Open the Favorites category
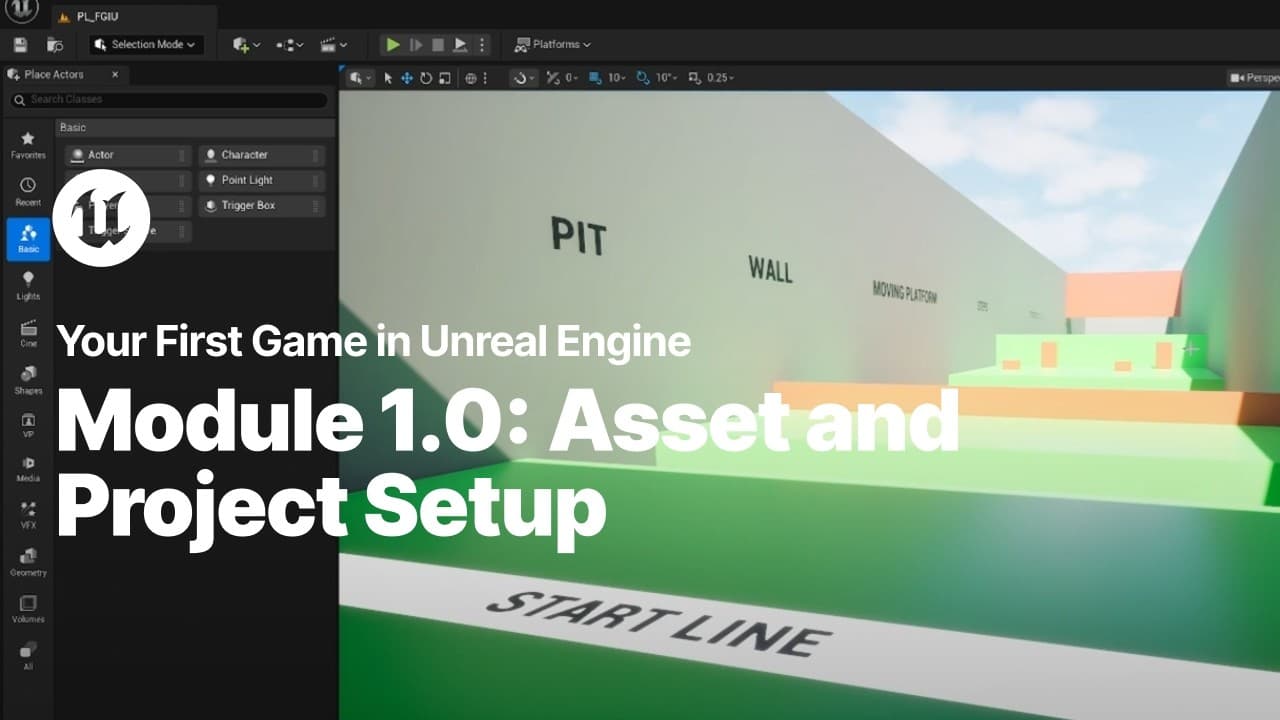 tap(28, 145)
